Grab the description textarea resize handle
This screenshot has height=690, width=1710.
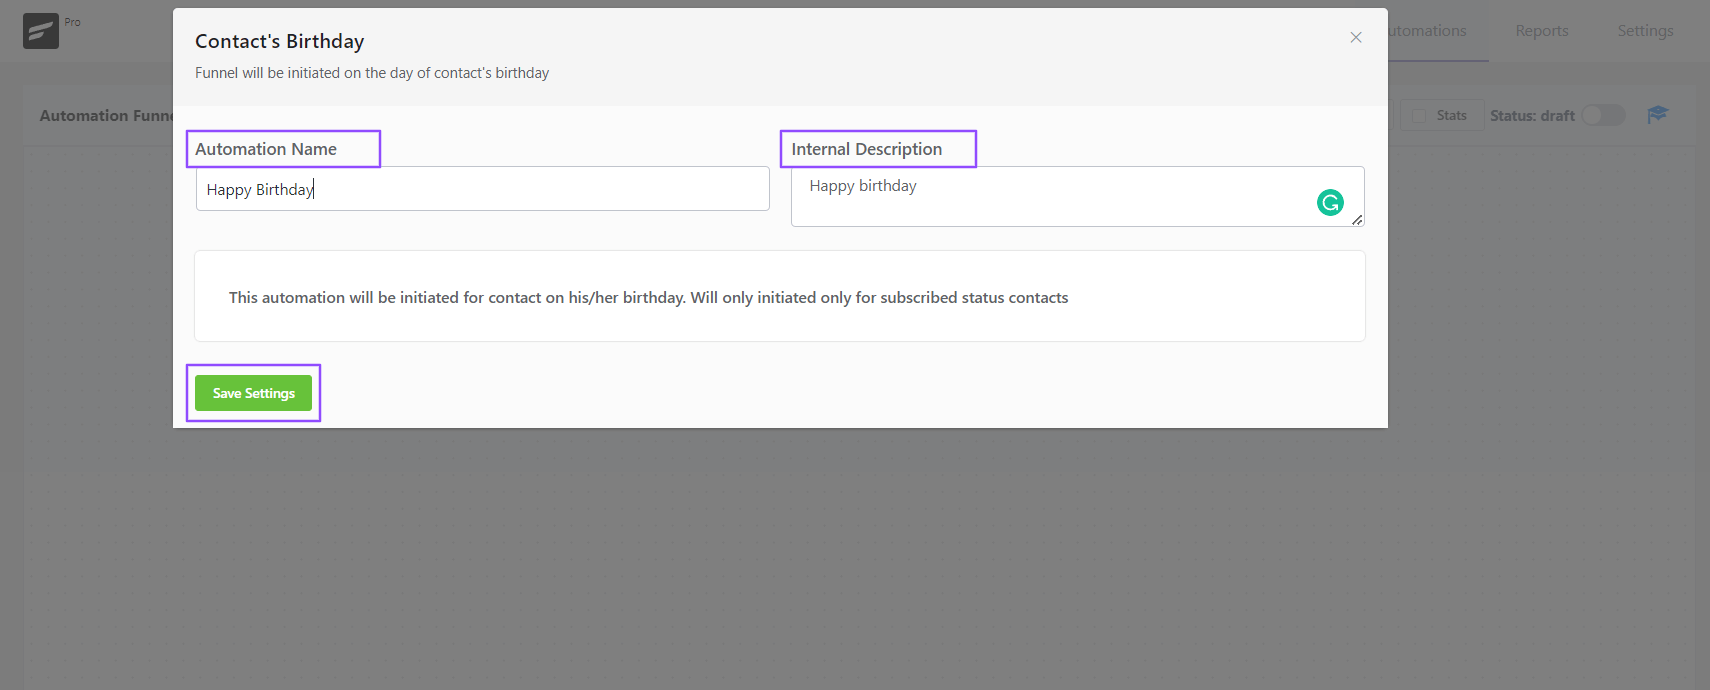point(1357,220)
